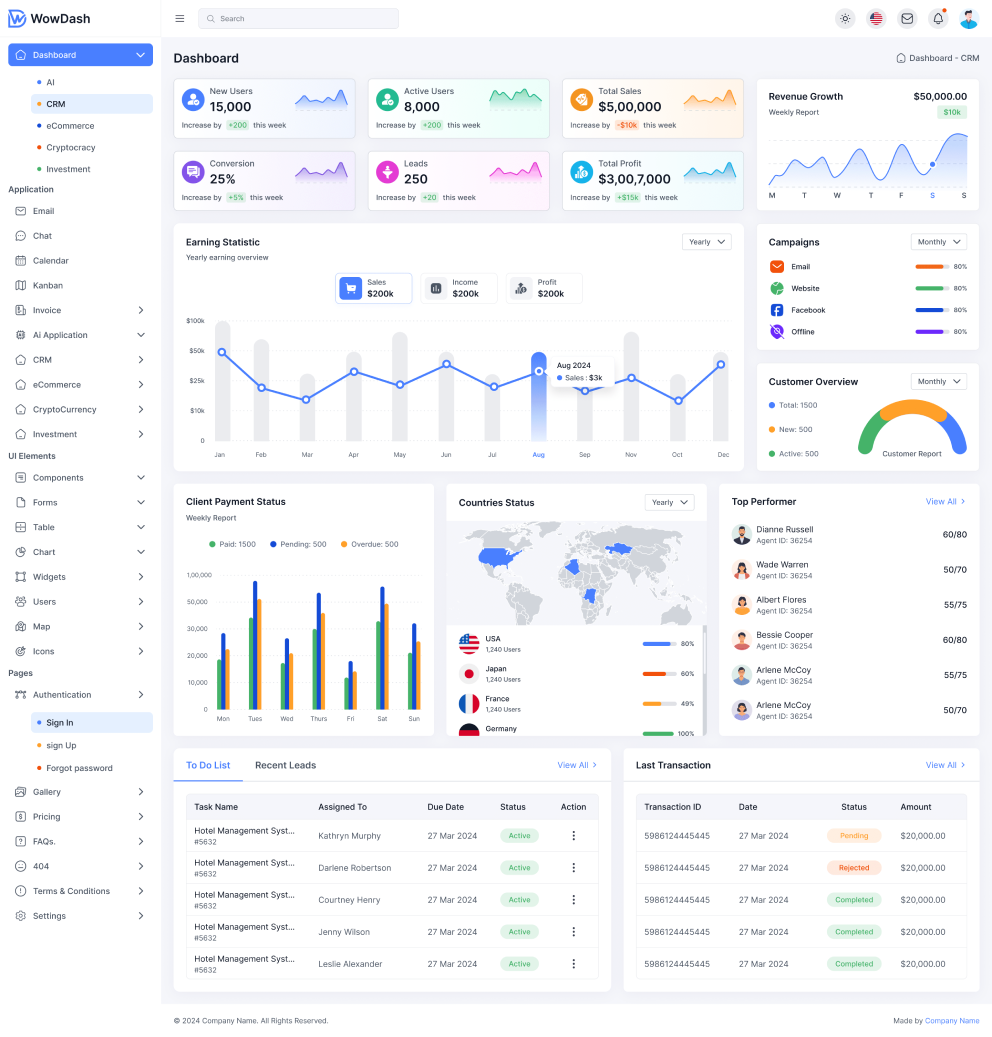This screenshot has width=992, height=1037.
Task: Open Forgot password page in sidebar
Action: click(x=79, y=768)
